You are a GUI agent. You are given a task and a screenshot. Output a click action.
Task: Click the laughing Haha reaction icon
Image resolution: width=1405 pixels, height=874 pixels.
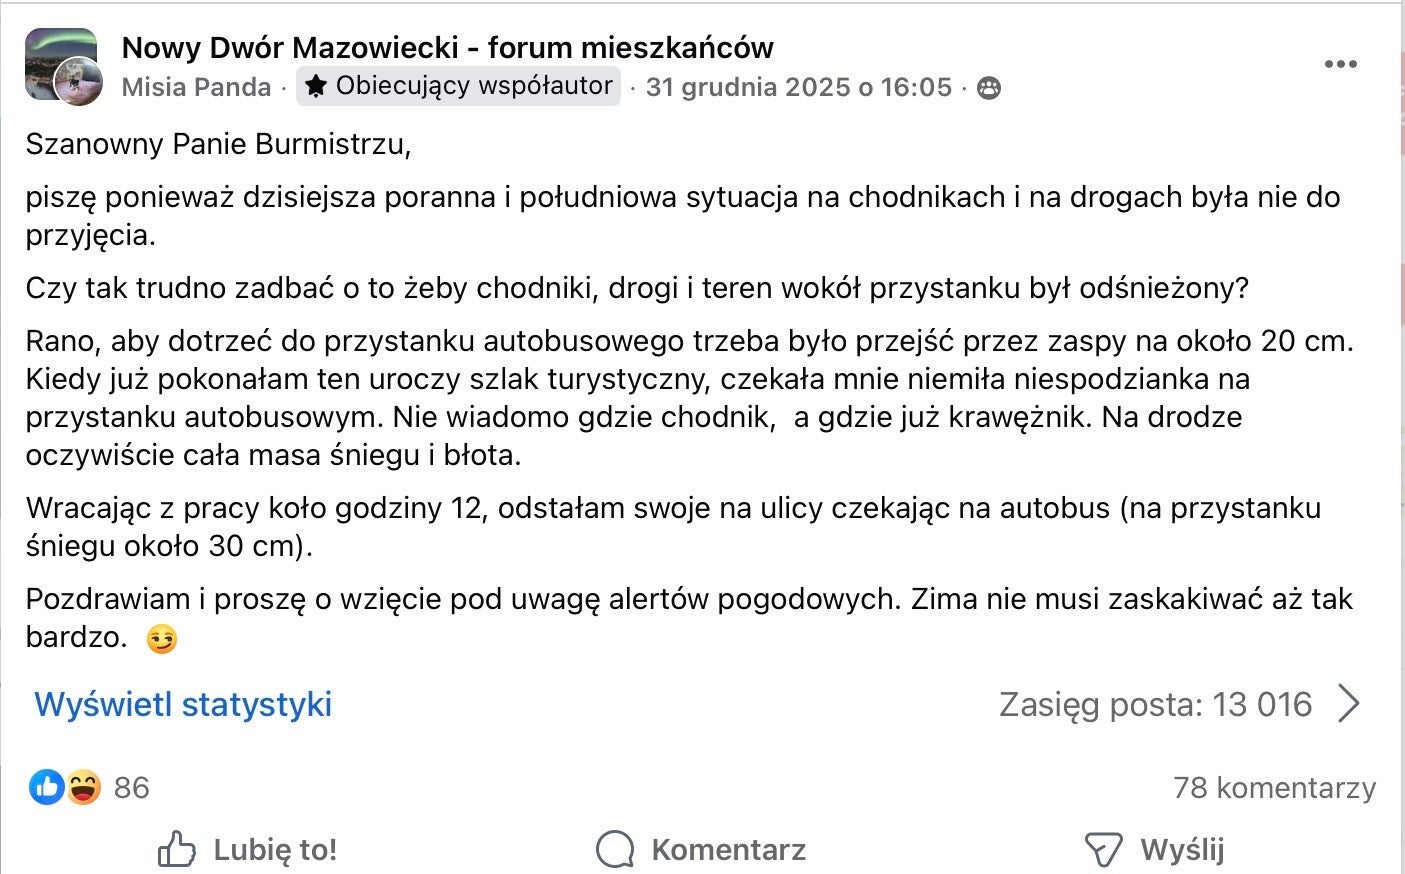[84, 788]
